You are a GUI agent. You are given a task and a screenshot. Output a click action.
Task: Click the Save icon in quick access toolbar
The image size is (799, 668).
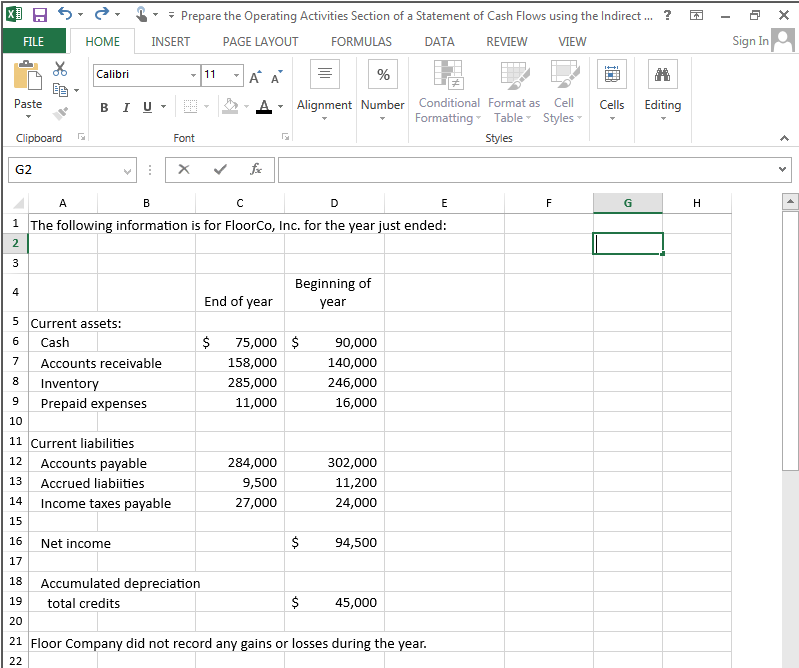tap(39, 15)
